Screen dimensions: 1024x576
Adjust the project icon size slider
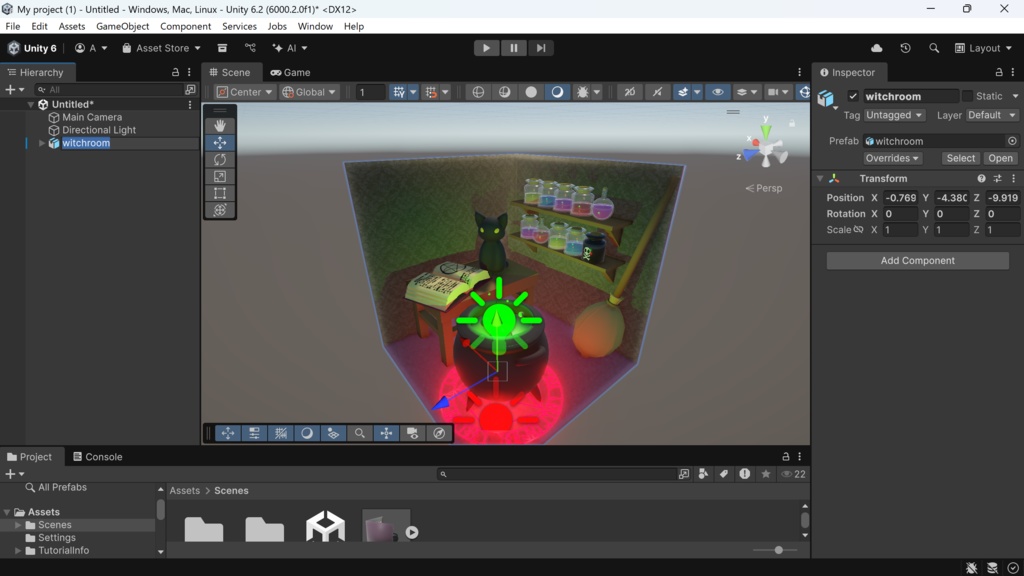[778, 550]
